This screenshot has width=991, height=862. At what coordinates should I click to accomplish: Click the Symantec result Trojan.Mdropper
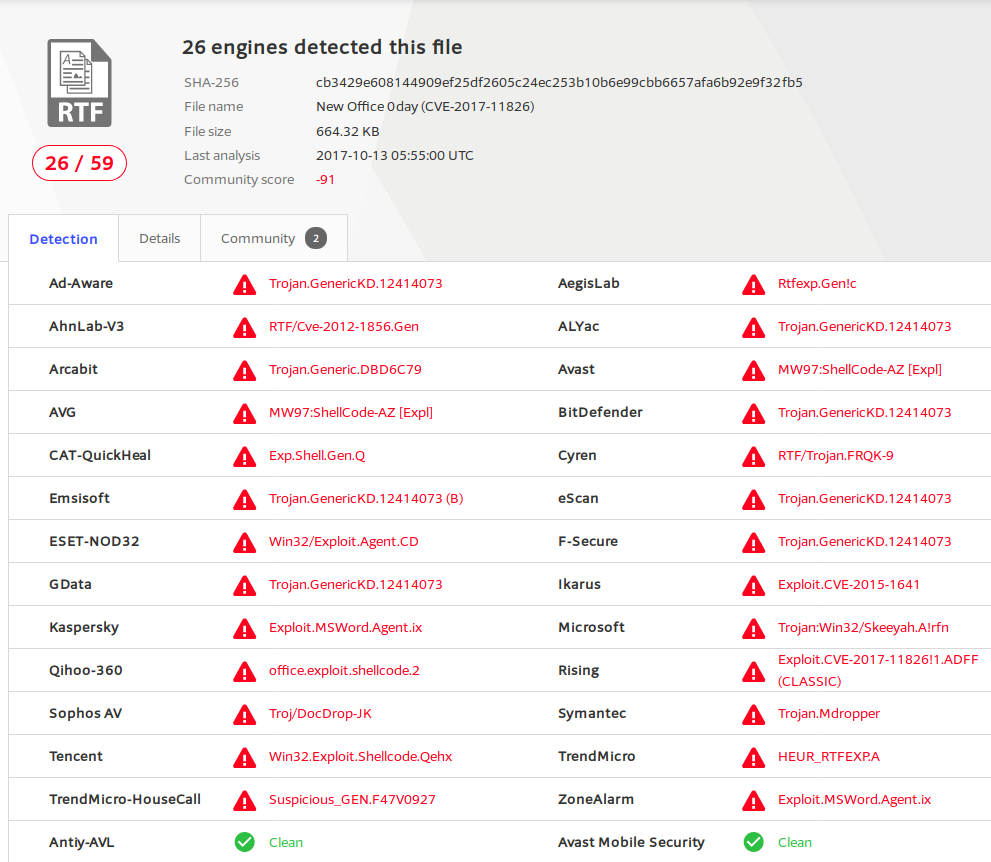[829, 713]
